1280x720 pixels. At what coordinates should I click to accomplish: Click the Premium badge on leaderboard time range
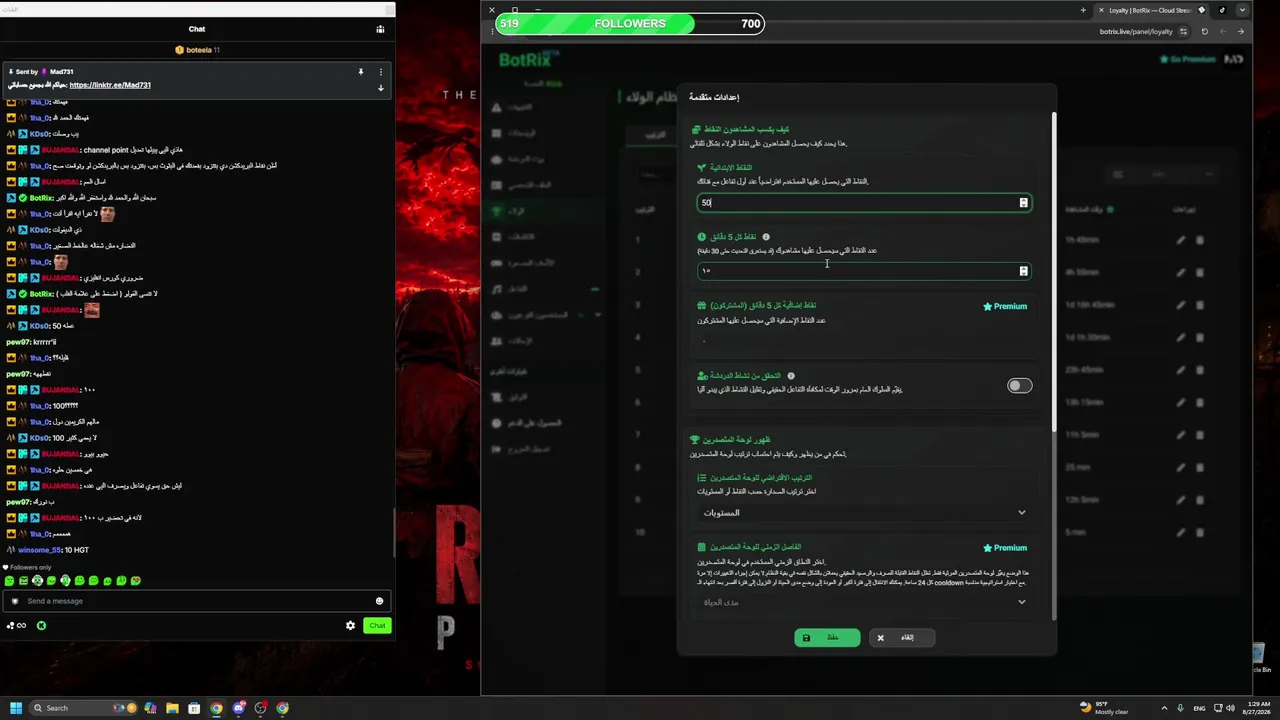(1005, 548)
